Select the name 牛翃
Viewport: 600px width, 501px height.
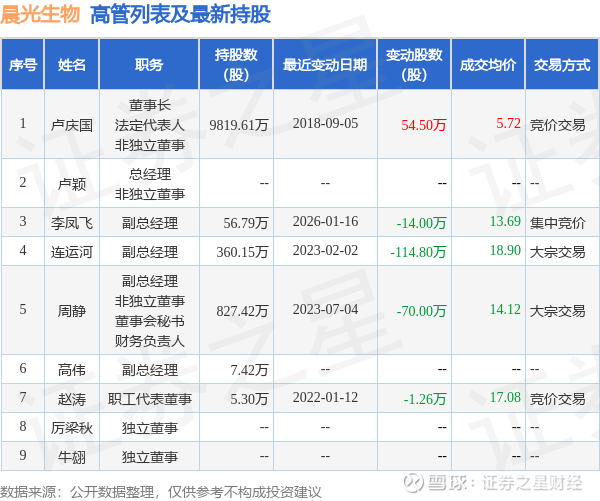[72, 457]
